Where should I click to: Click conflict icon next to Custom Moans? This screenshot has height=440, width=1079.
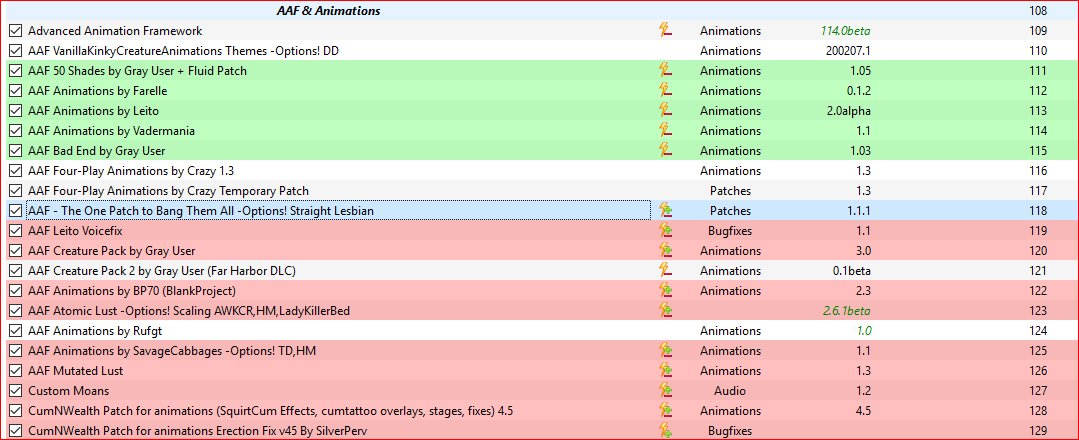[x=665, y=390]
